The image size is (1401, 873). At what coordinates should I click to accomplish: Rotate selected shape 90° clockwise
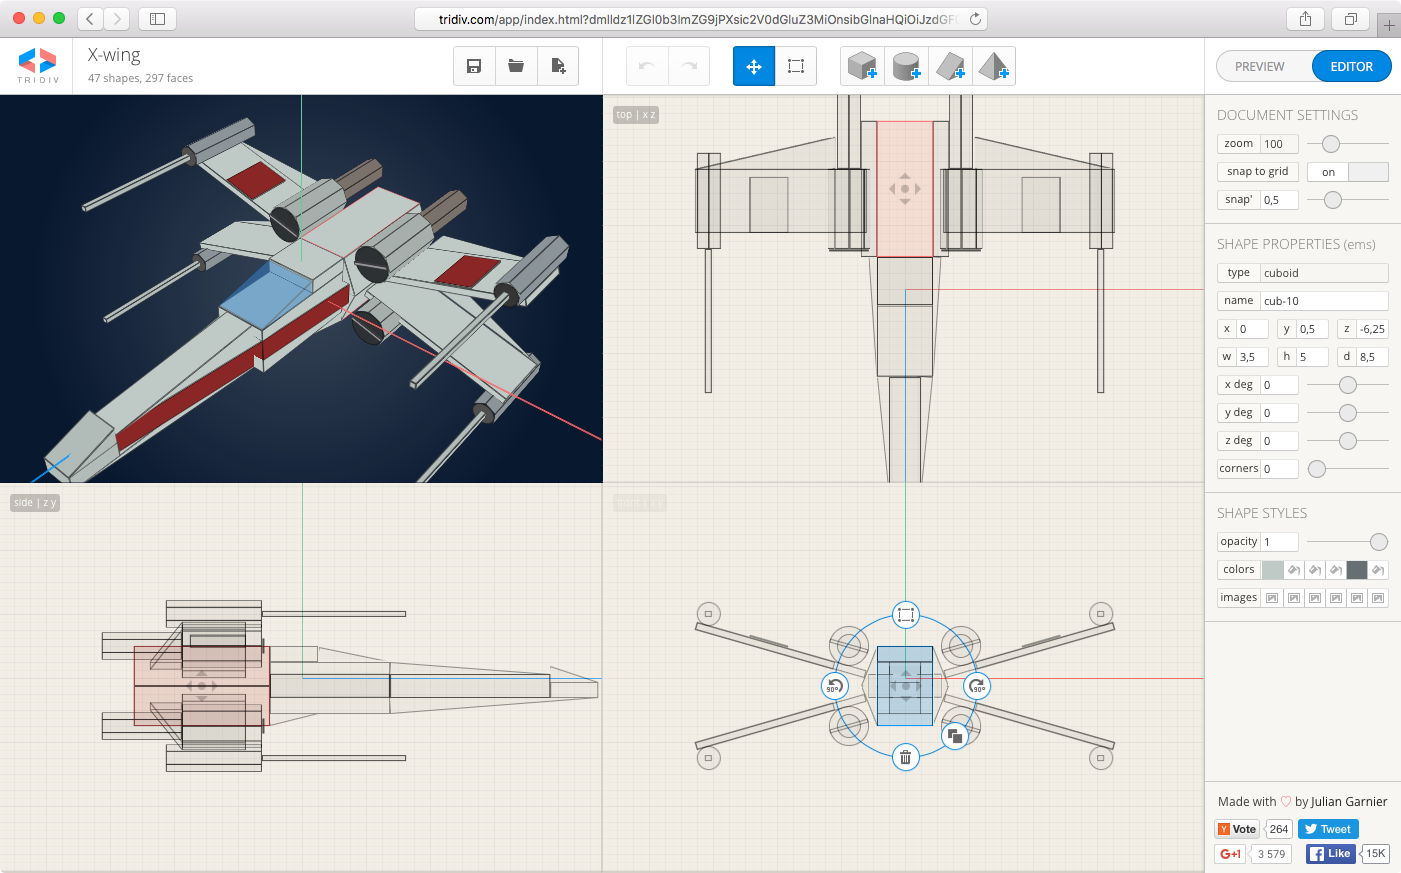(x=977, y=686)
